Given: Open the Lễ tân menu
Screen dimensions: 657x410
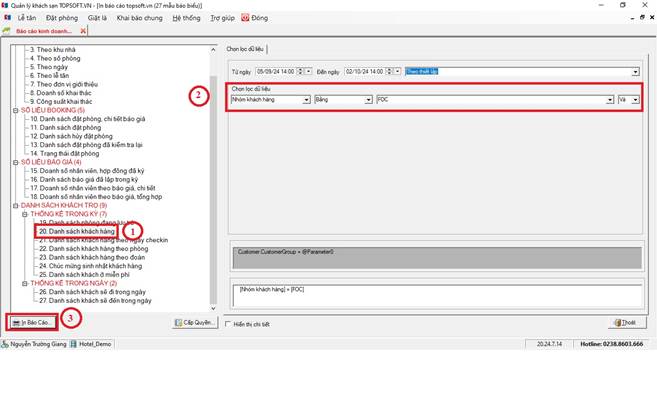Looking at the screenshot, I should coord(27,18).
